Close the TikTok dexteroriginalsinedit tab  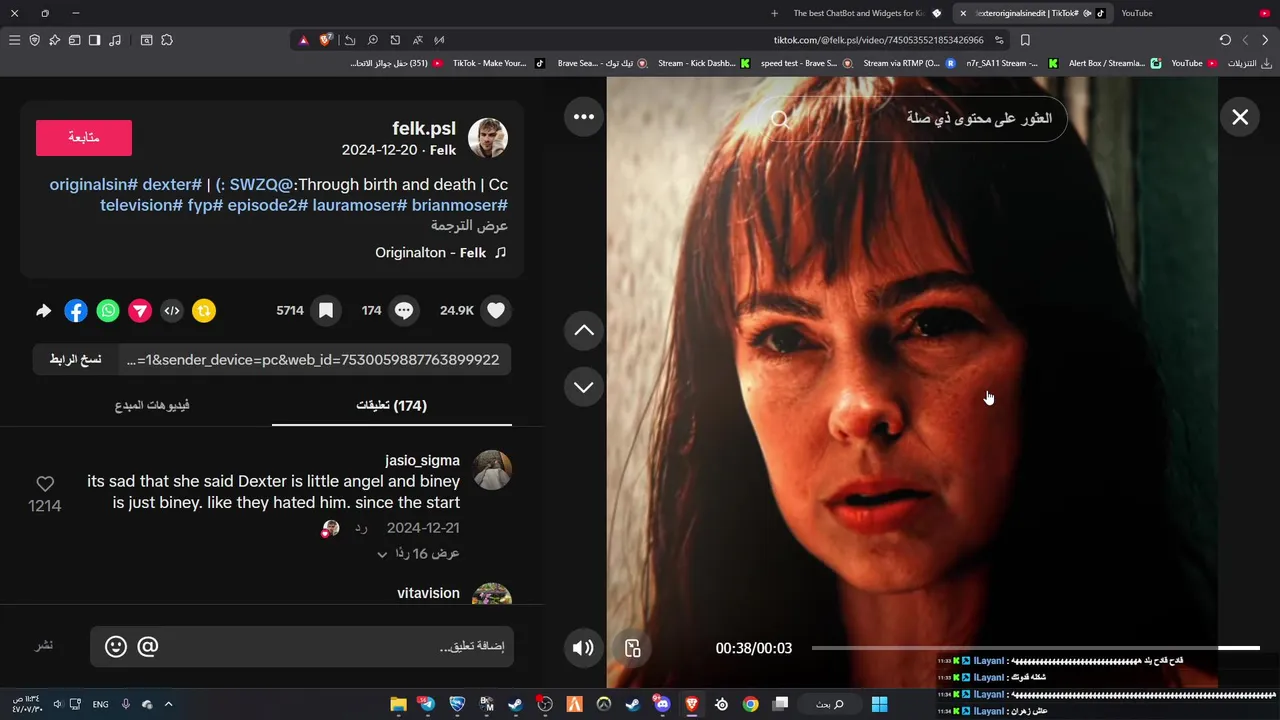[x=963, y=13]
